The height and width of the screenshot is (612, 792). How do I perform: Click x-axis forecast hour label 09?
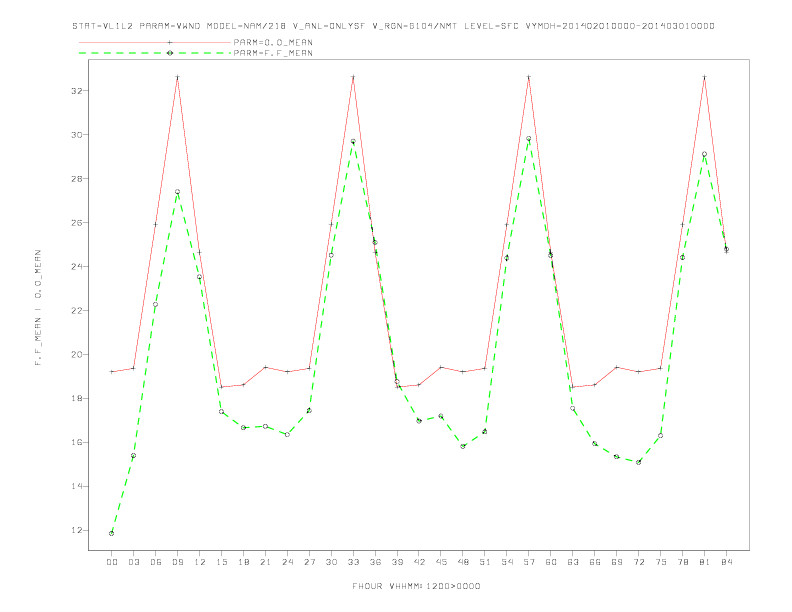pos(177,562)
